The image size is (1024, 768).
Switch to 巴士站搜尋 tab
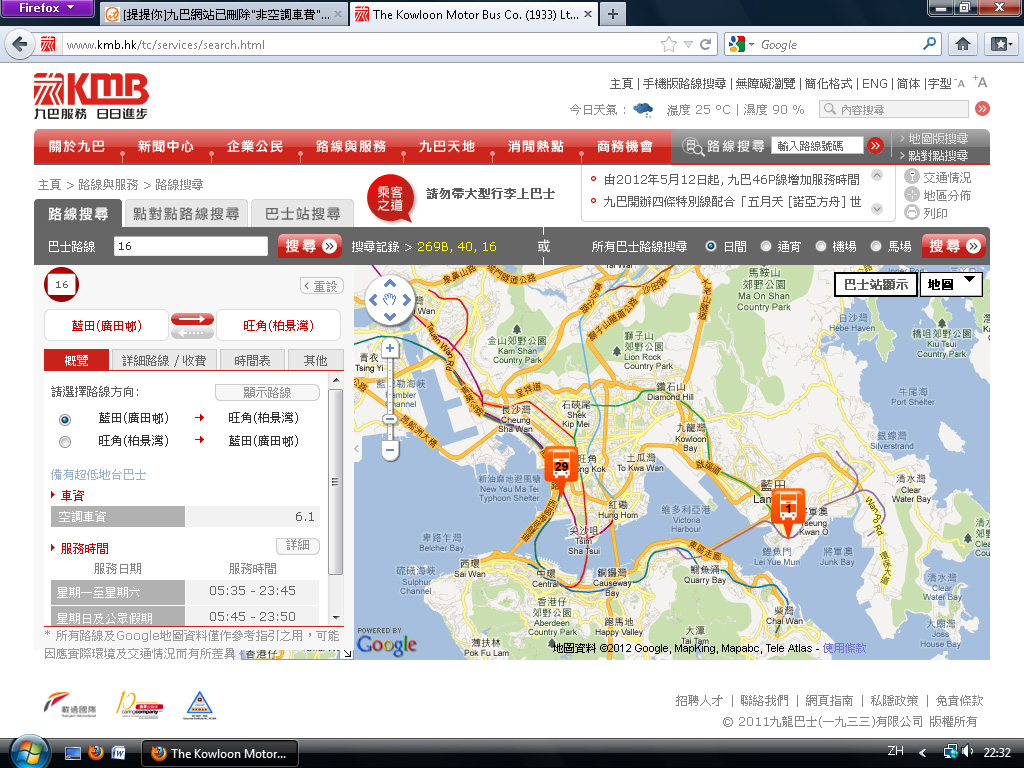[x=302, y=214]
